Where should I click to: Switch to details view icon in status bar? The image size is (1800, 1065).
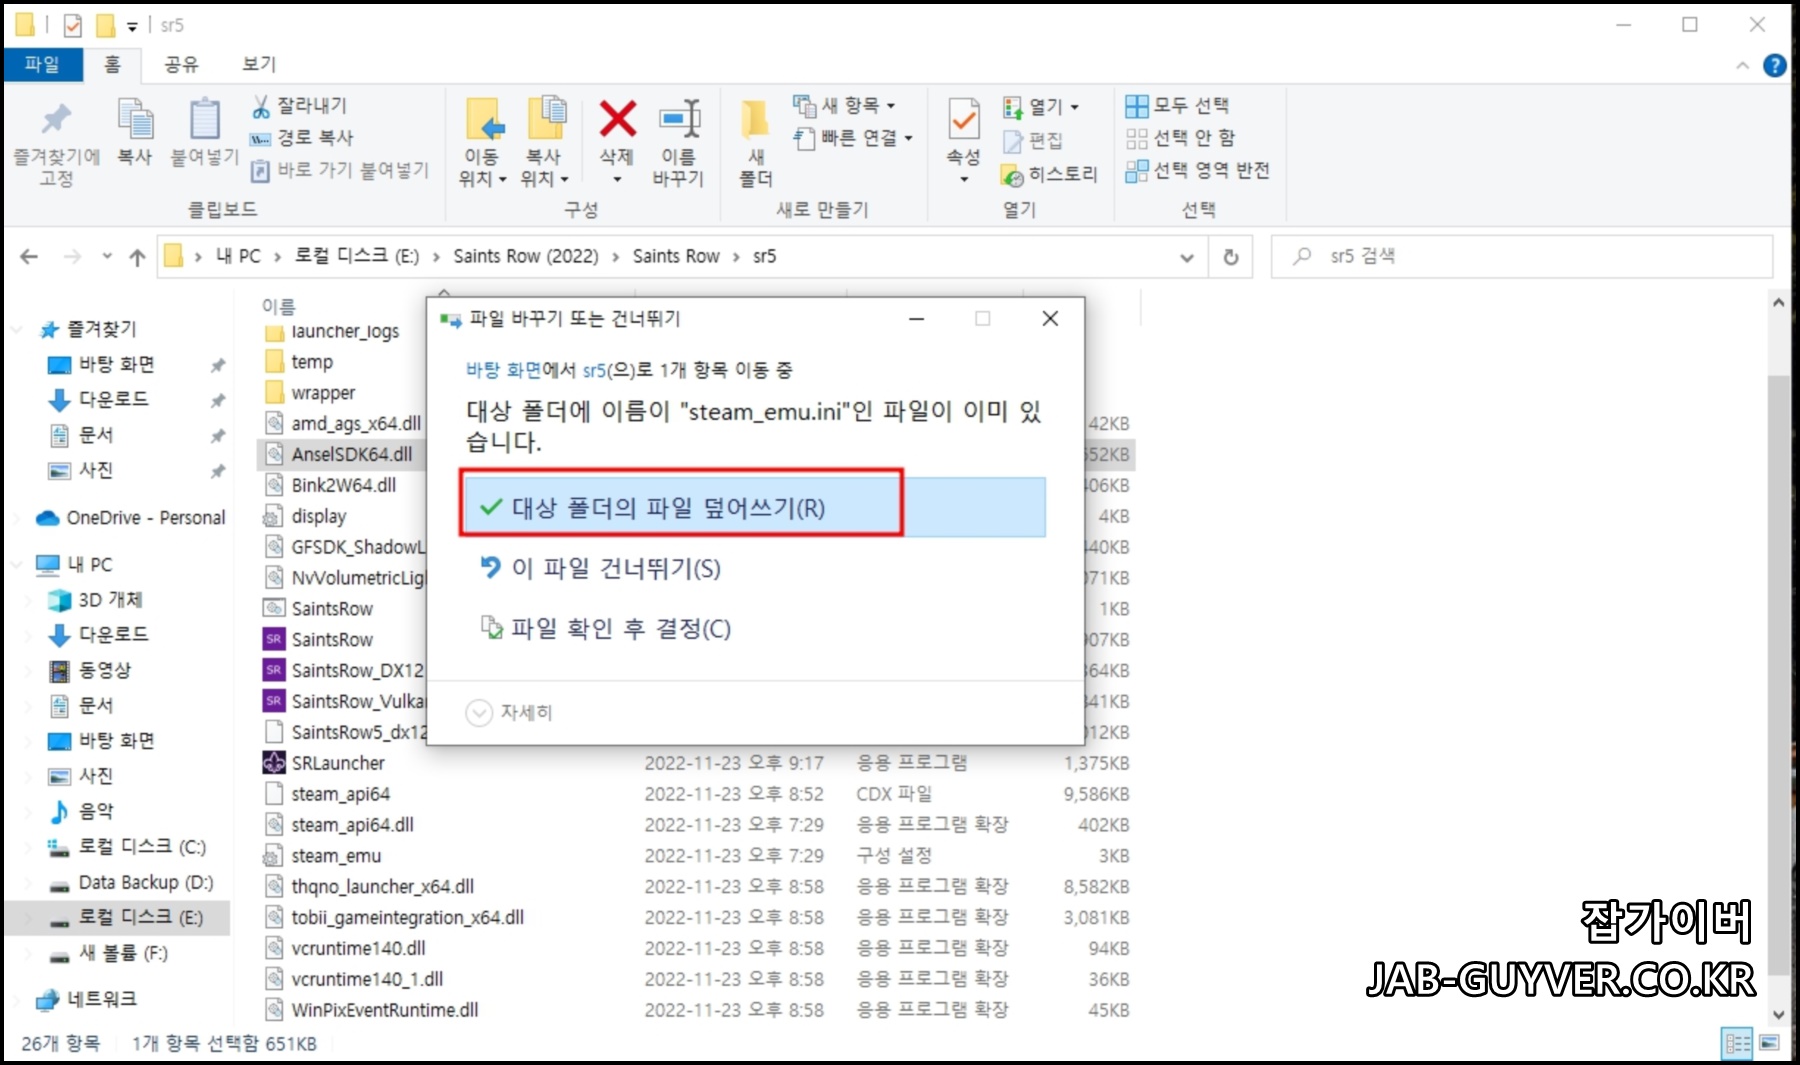1737,1044
